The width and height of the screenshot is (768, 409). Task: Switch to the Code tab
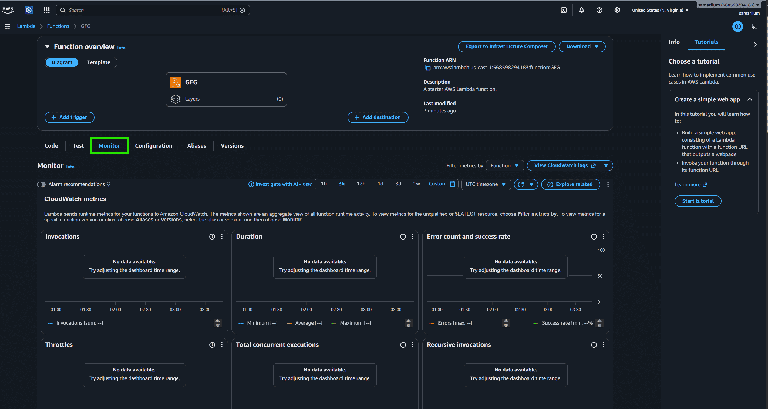click(51, 146)
